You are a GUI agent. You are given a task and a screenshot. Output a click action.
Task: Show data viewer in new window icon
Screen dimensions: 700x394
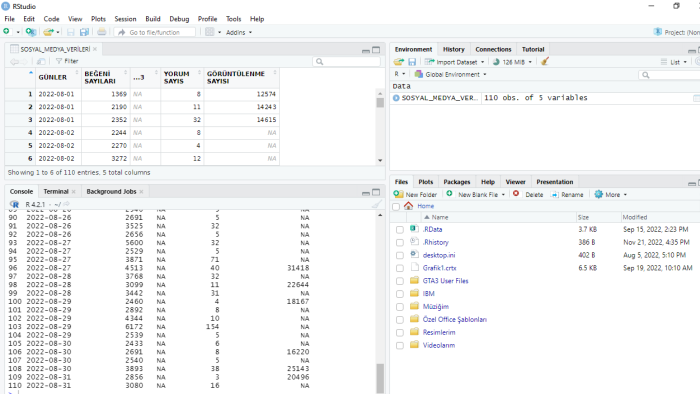41,61
